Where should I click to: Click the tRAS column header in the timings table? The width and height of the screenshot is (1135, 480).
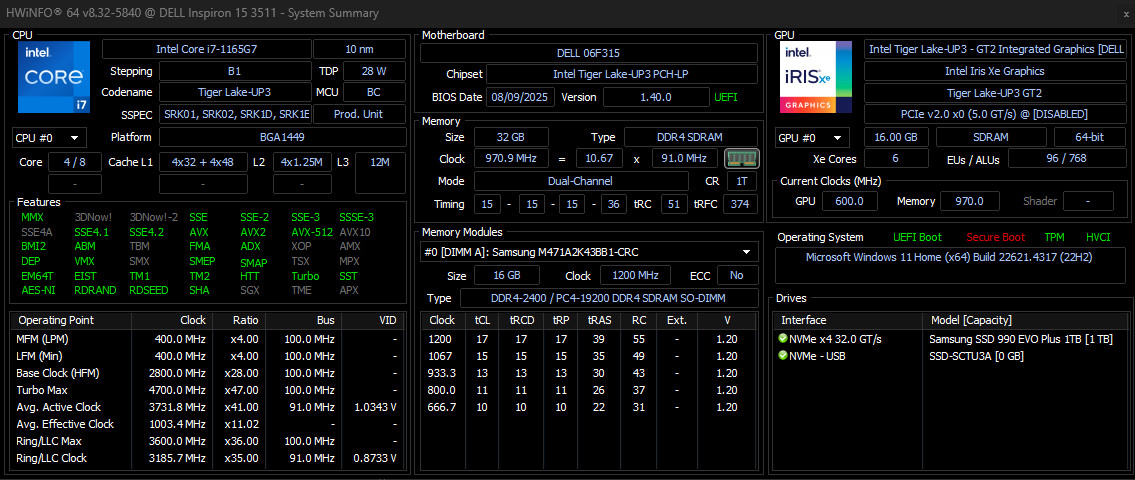click(x=599, y=320)
